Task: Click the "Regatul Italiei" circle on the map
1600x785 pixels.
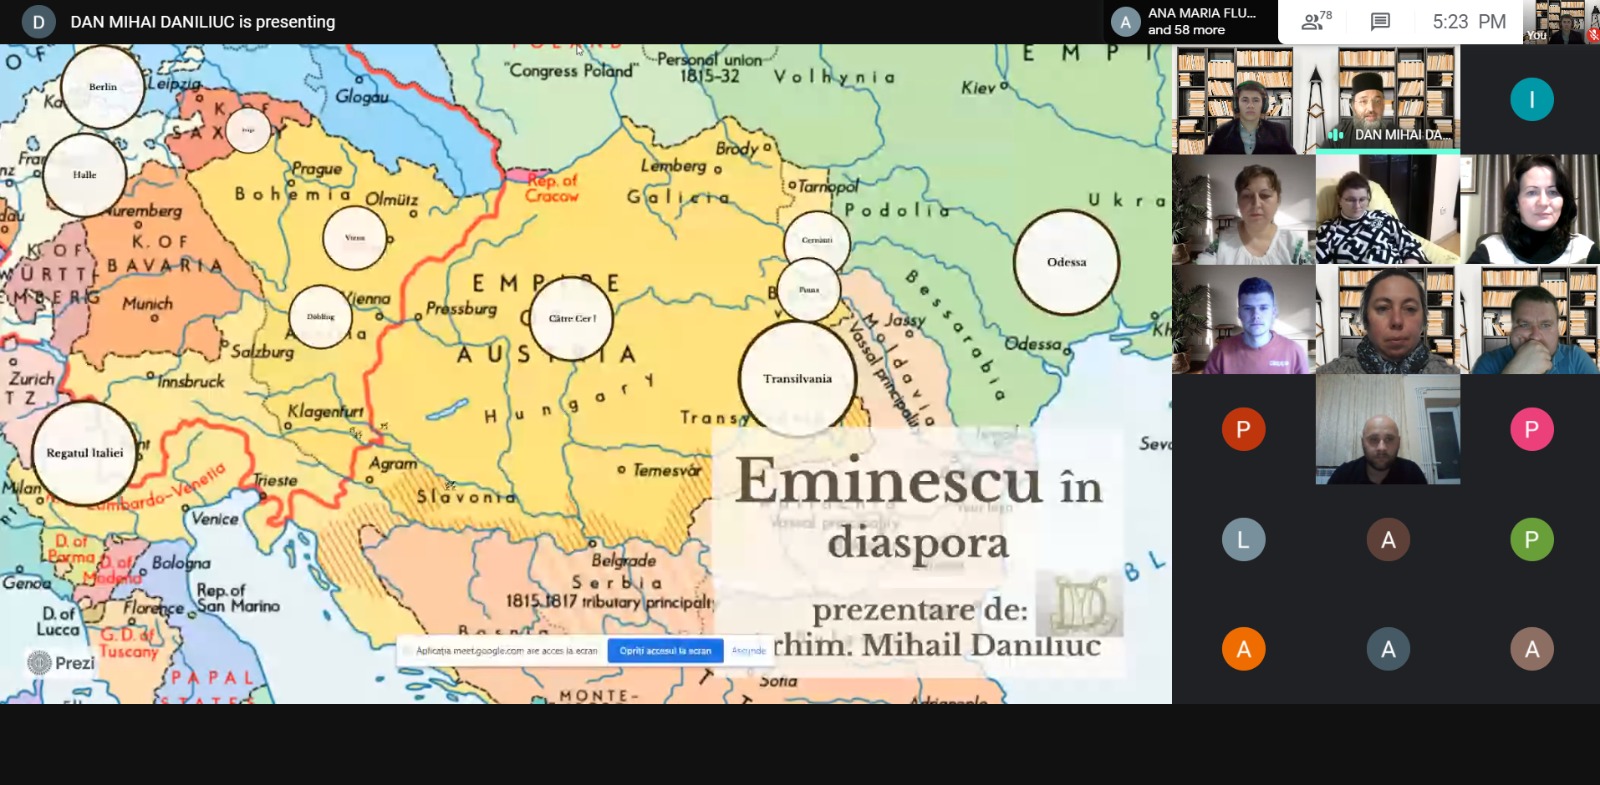Action: [84, 453]
